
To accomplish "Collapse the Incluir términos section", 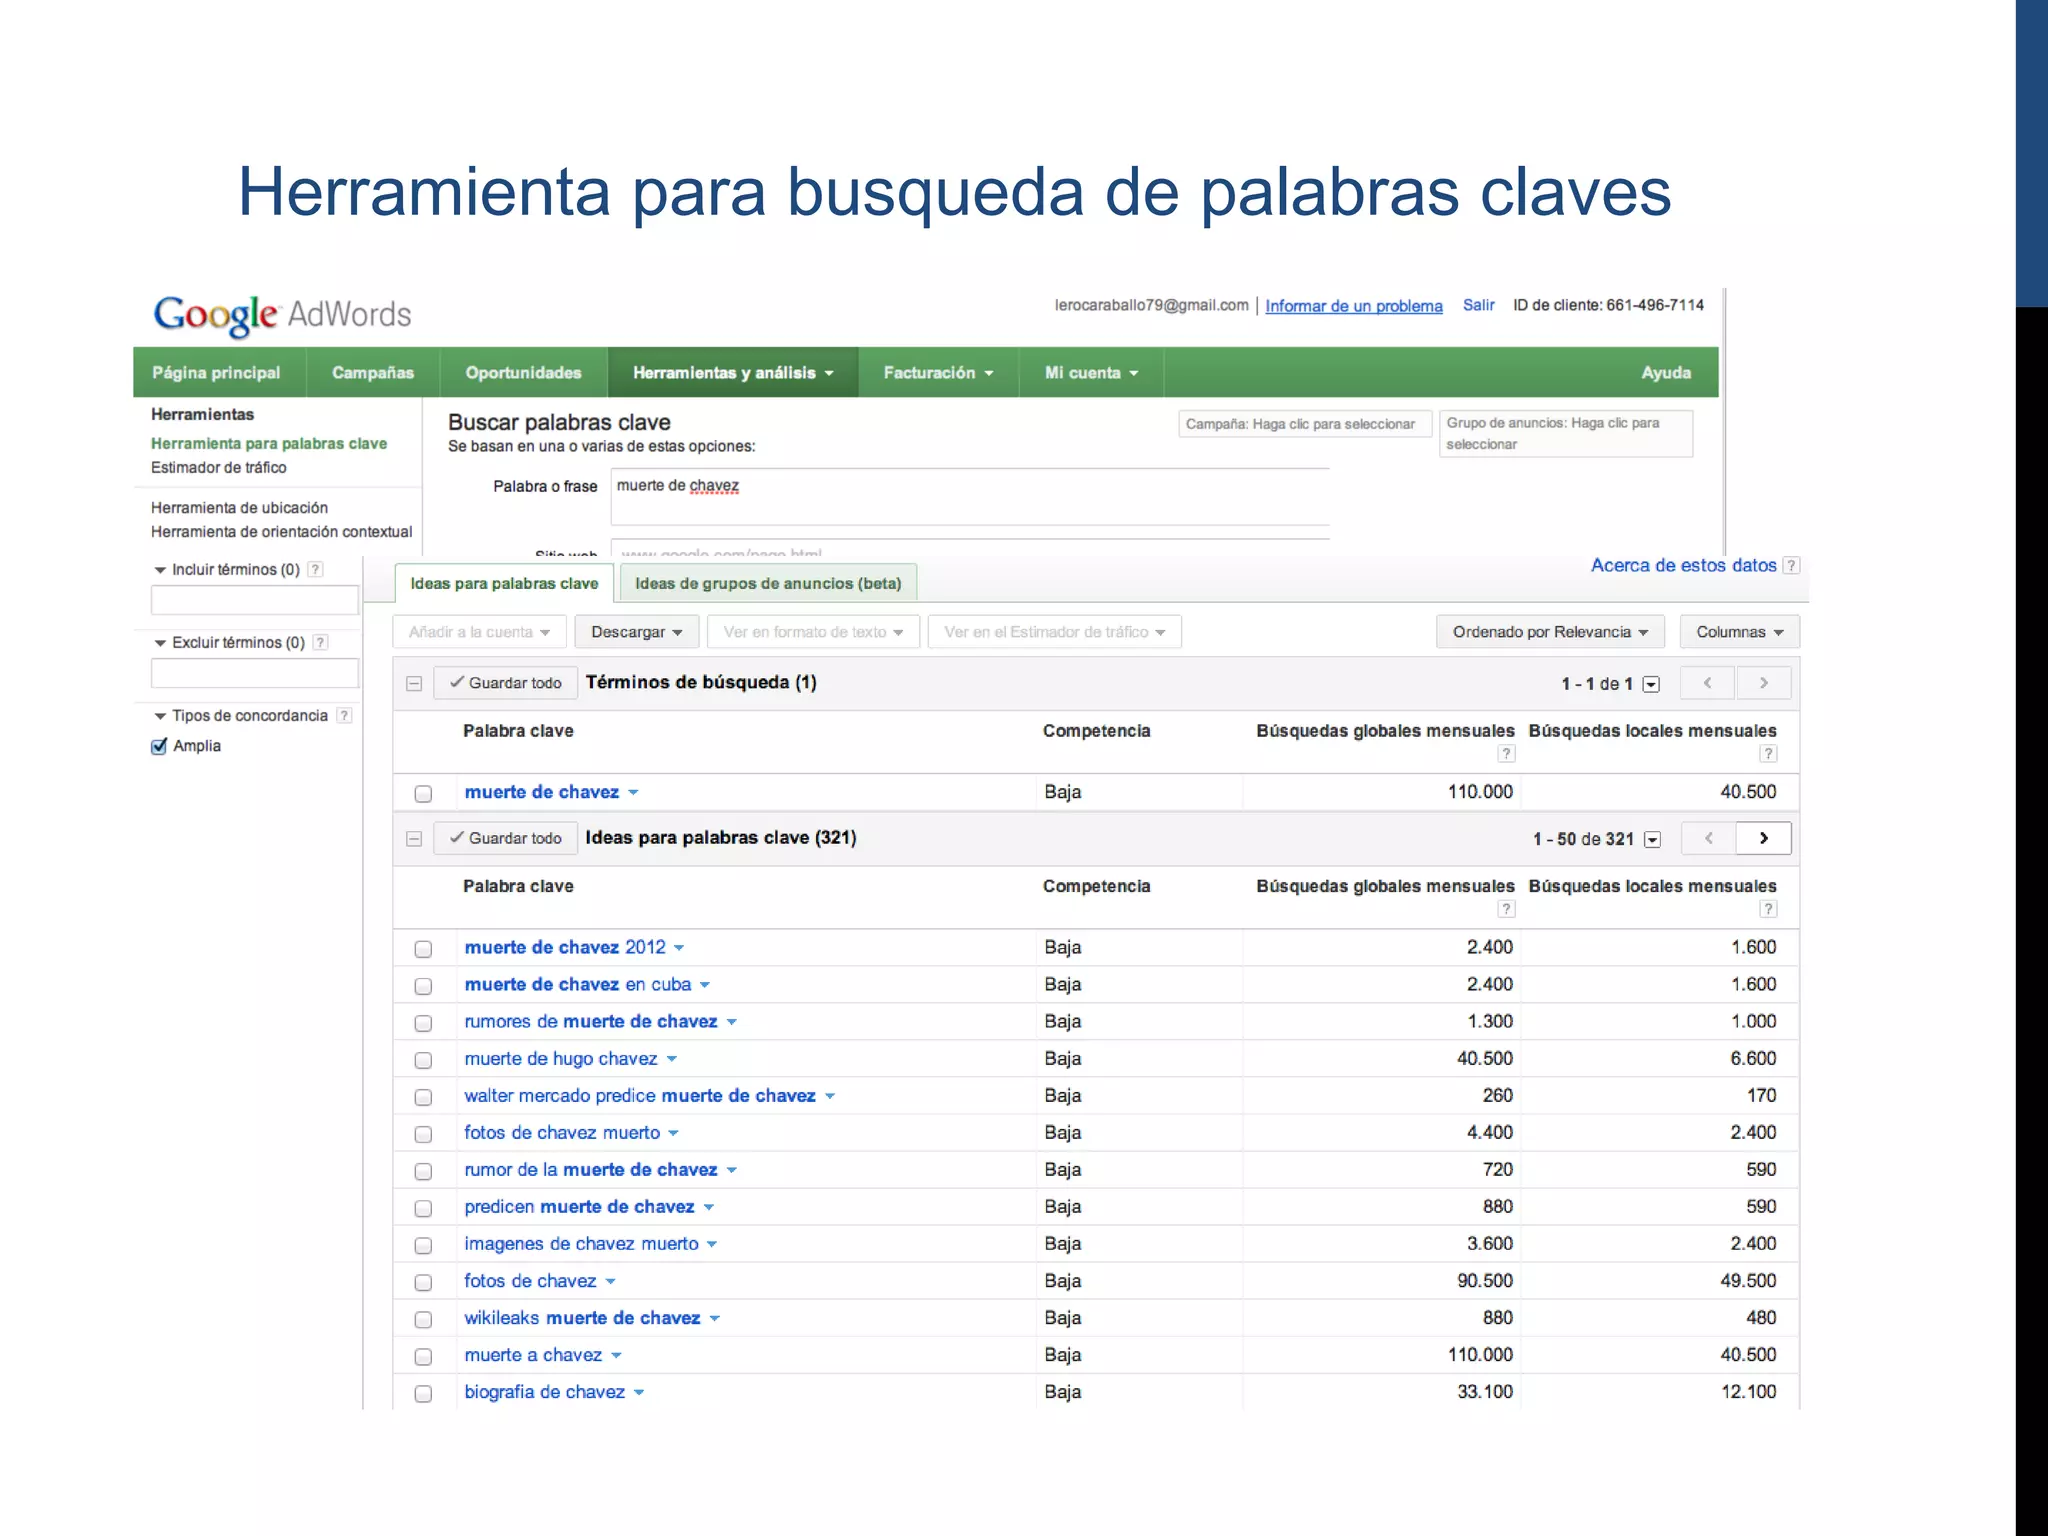I will pos(160,570).
